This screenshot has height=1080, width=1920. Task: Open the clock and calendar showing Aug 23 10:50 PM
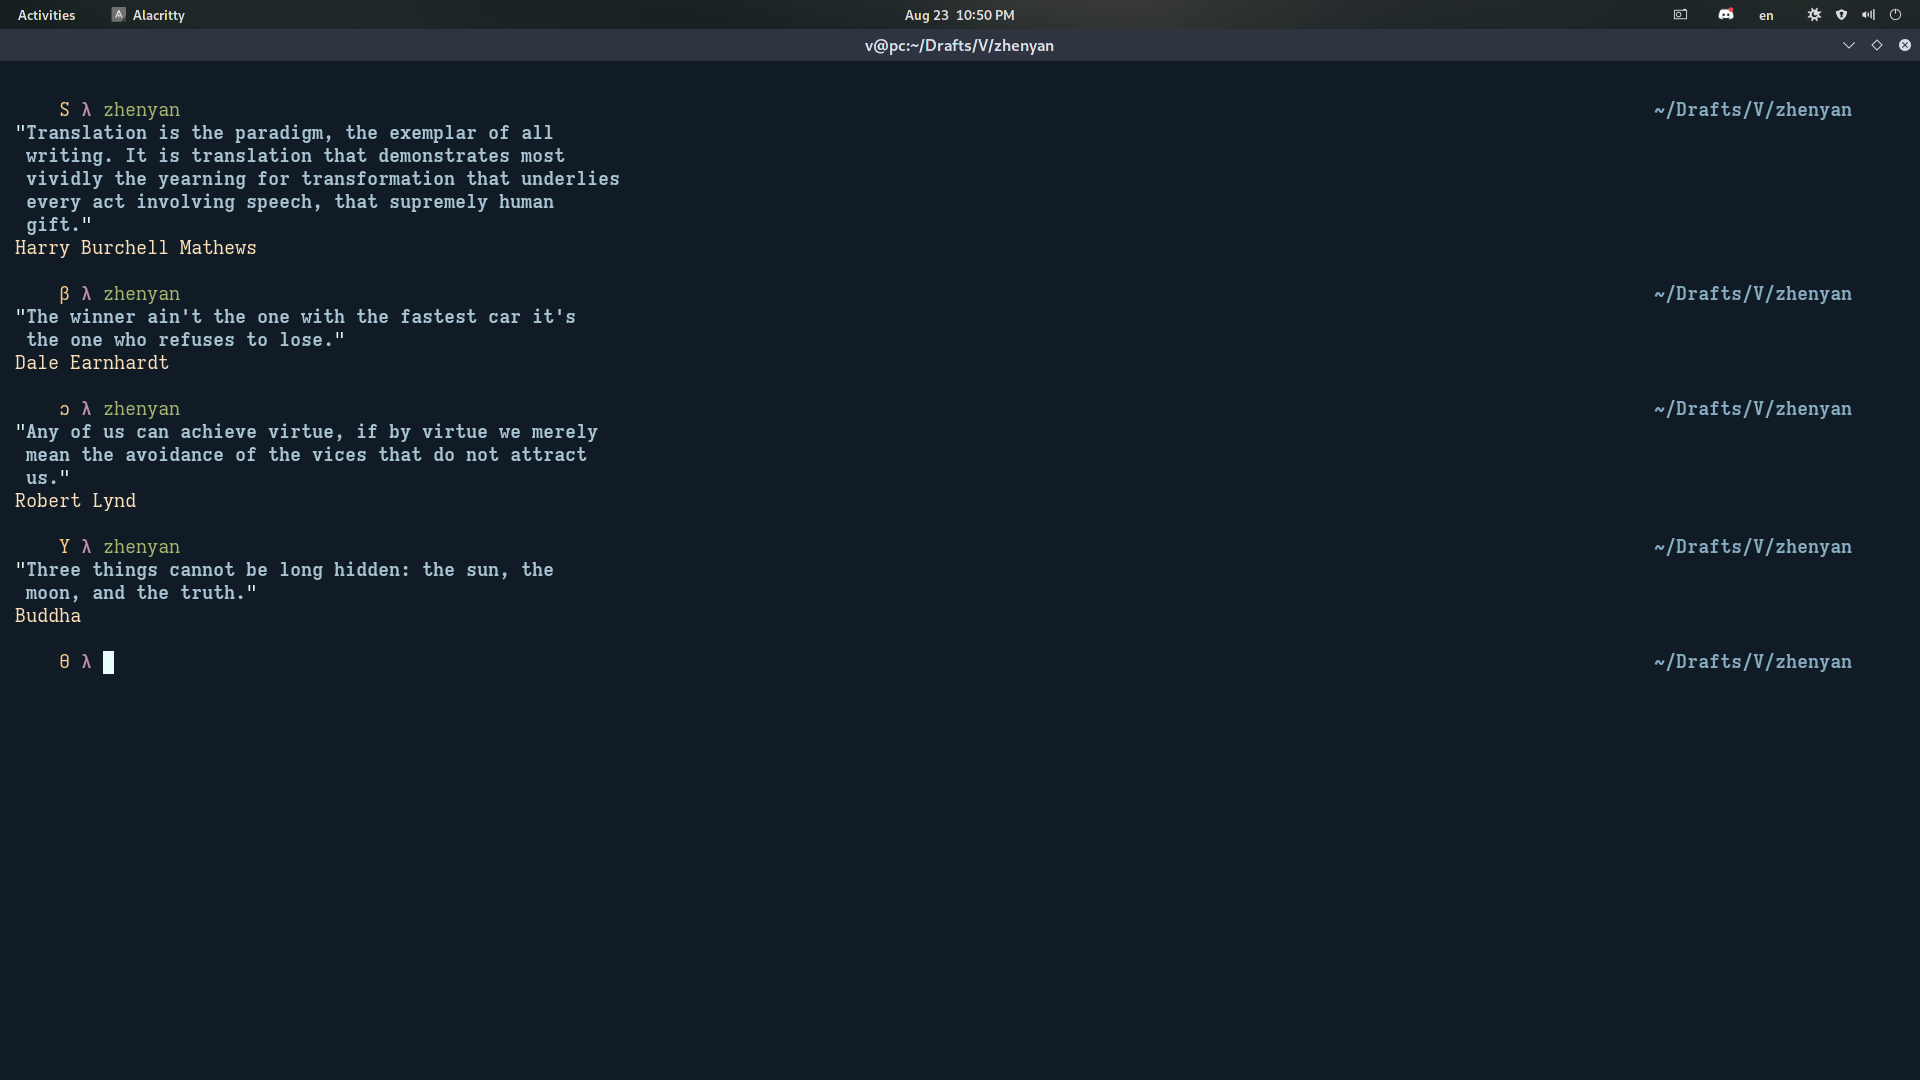(x=959, y=15)
